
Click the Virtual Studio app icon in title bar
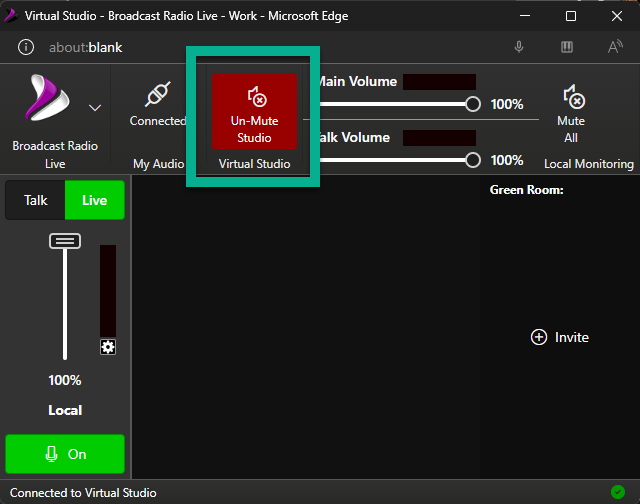coord(11,16)
